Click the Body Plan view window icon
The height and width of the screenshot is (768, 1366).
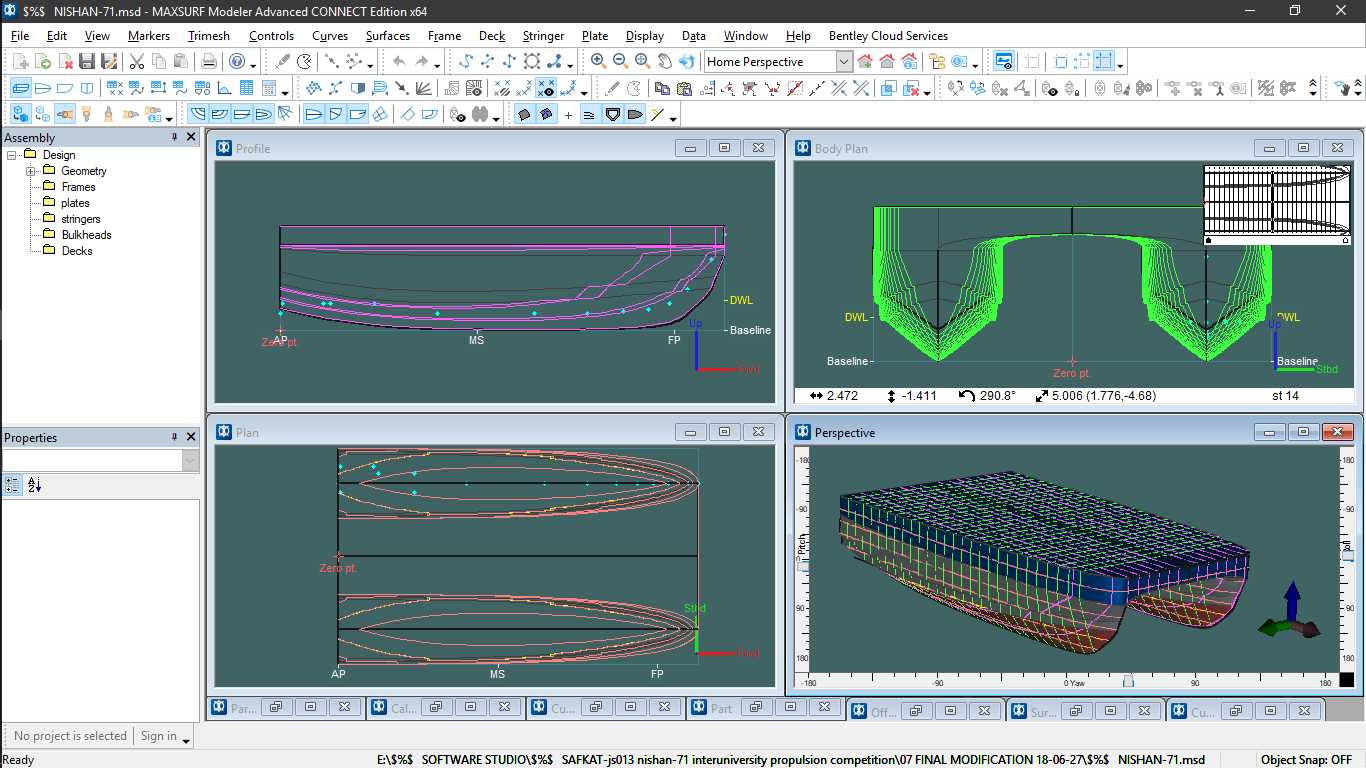(87, 88)
